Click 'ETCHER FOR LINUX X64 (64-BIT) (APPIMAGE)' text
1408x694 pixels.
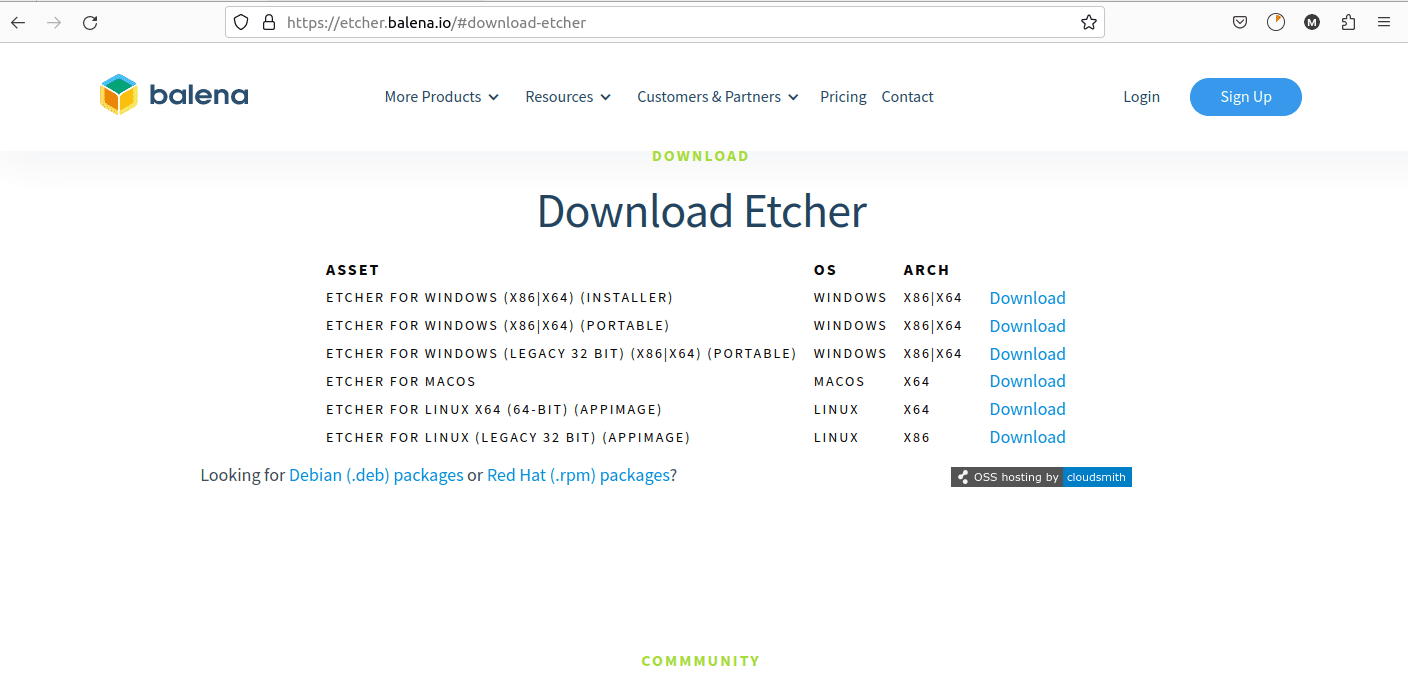coord(494,410)
